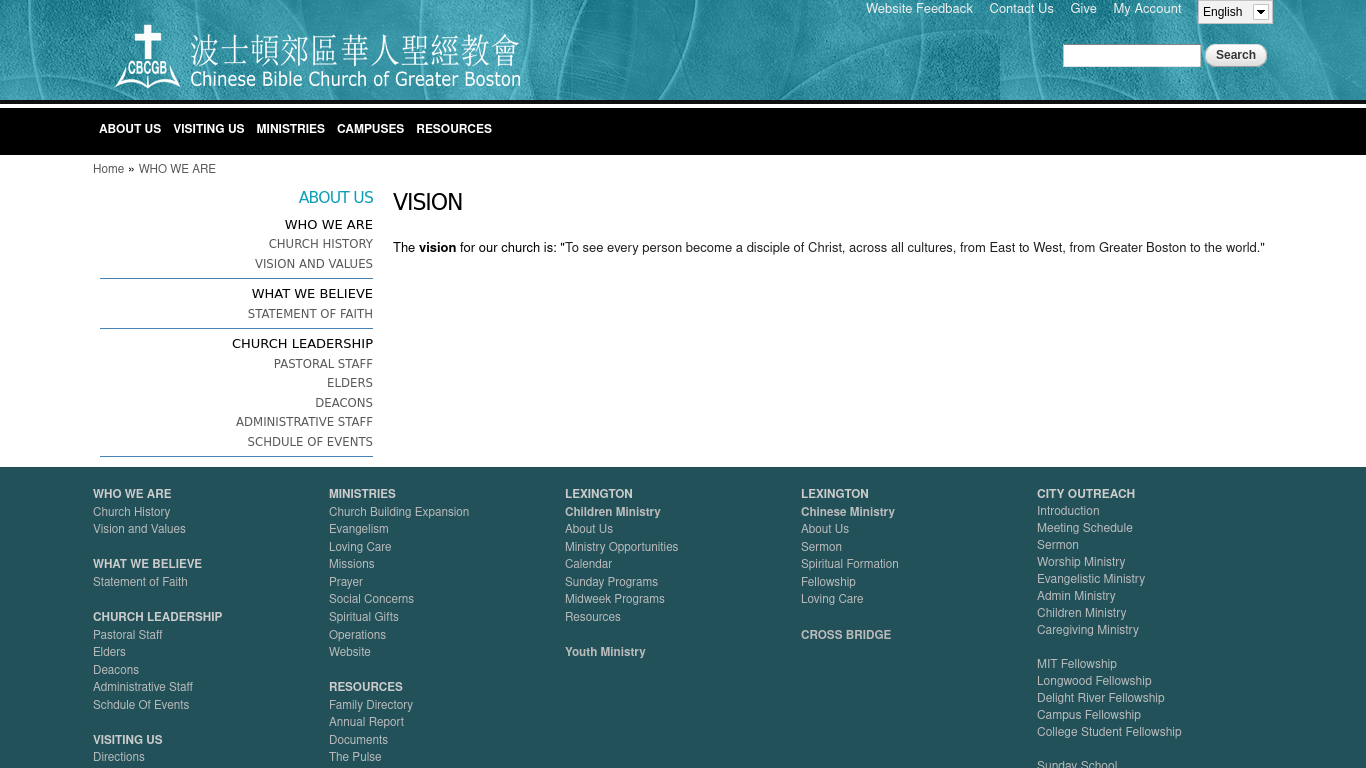Select CHURCH LEADERSHIP in sidebar
This screenshot has width=1366, height=768.
(x=302, y=344)
